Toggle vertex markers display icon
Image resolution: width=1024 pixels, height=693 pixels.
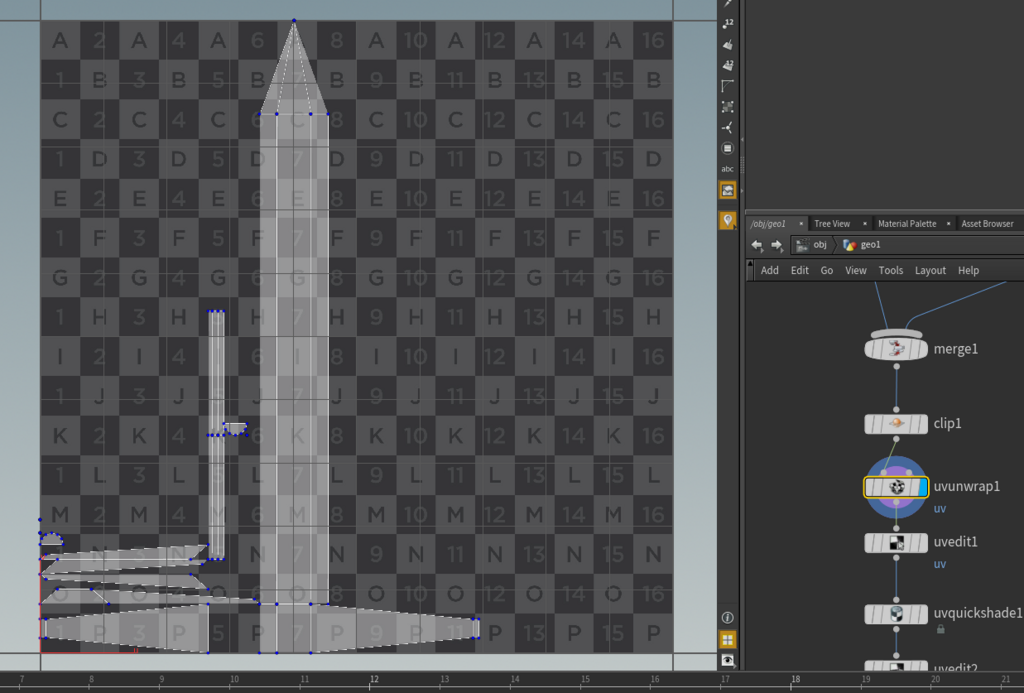coord(728,127)
